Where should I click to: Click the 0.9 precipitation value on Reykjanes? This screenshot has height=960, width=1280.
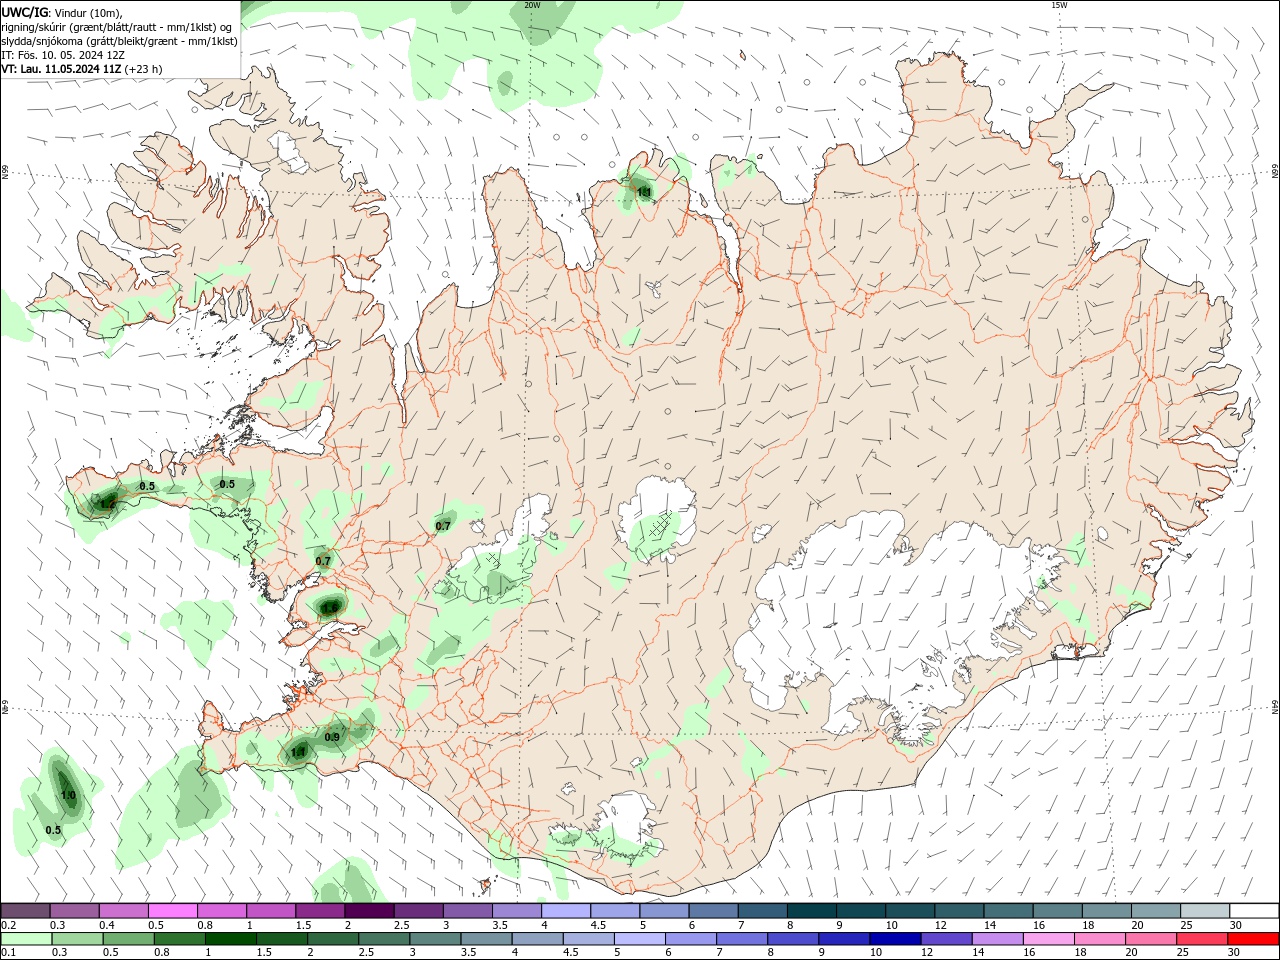point(332,737)
